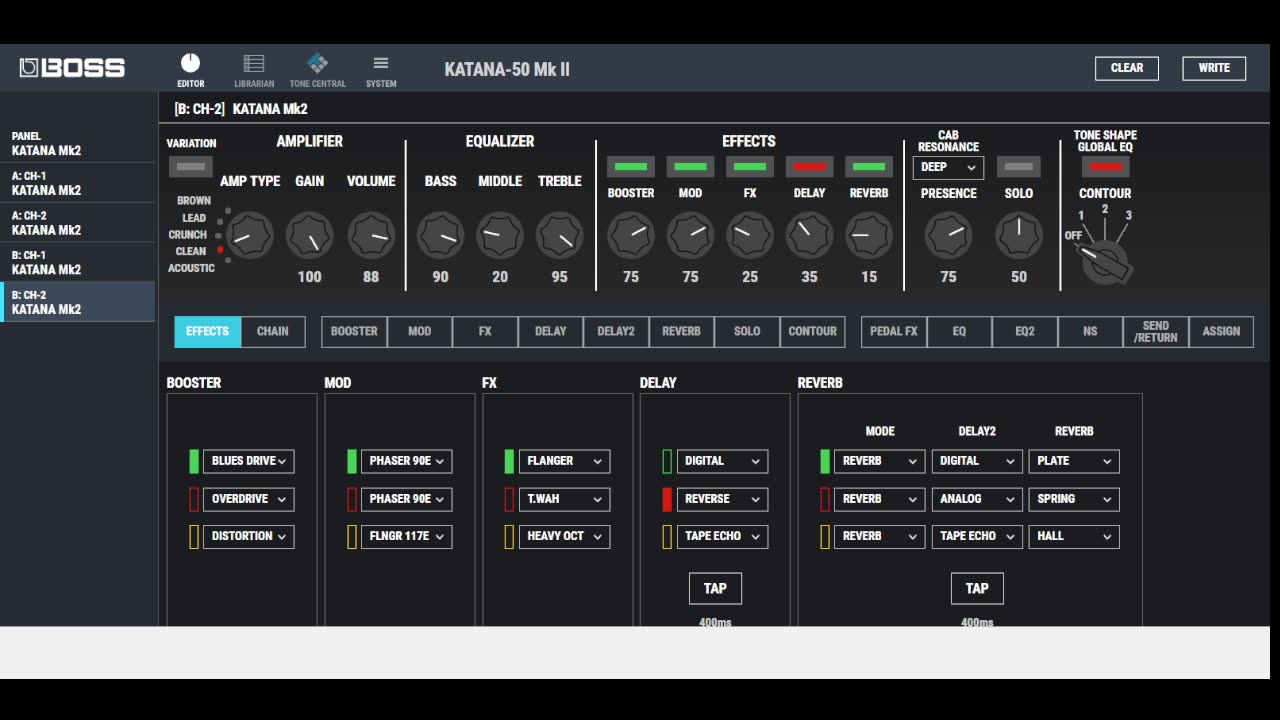Open the FLNGR 117E mod dropdown

point(406,536)
